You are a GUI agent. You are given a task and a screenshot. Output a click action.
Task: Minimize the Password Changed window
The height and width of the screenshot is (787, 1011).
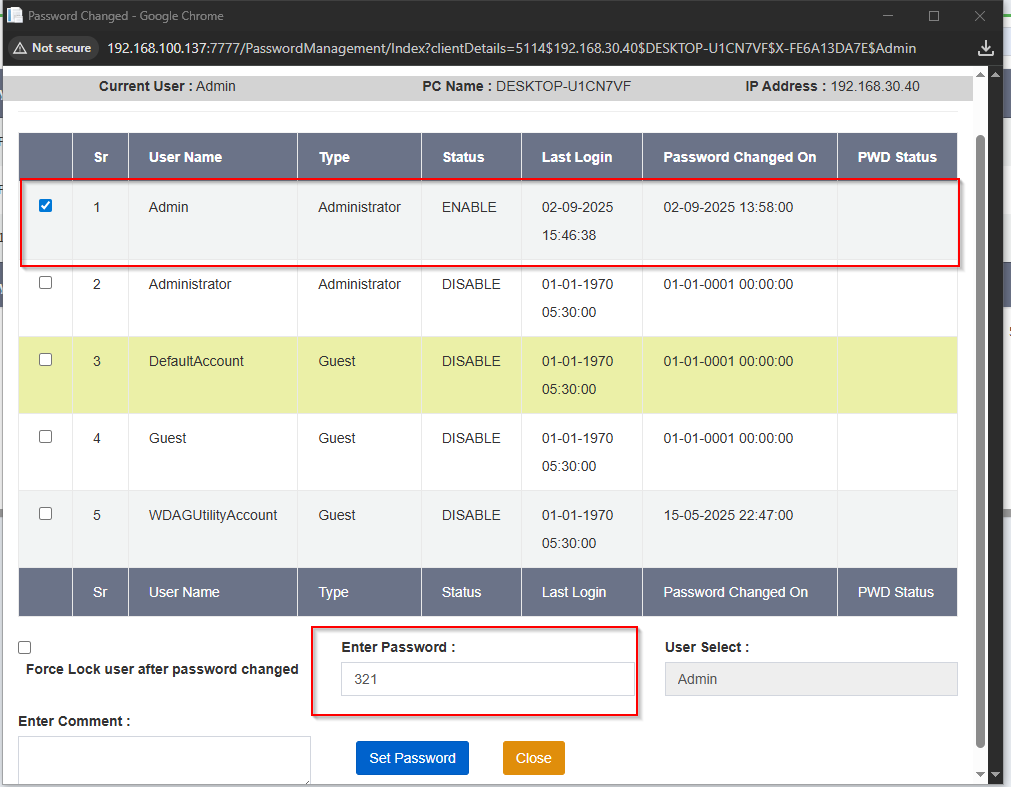pos(887,16)
